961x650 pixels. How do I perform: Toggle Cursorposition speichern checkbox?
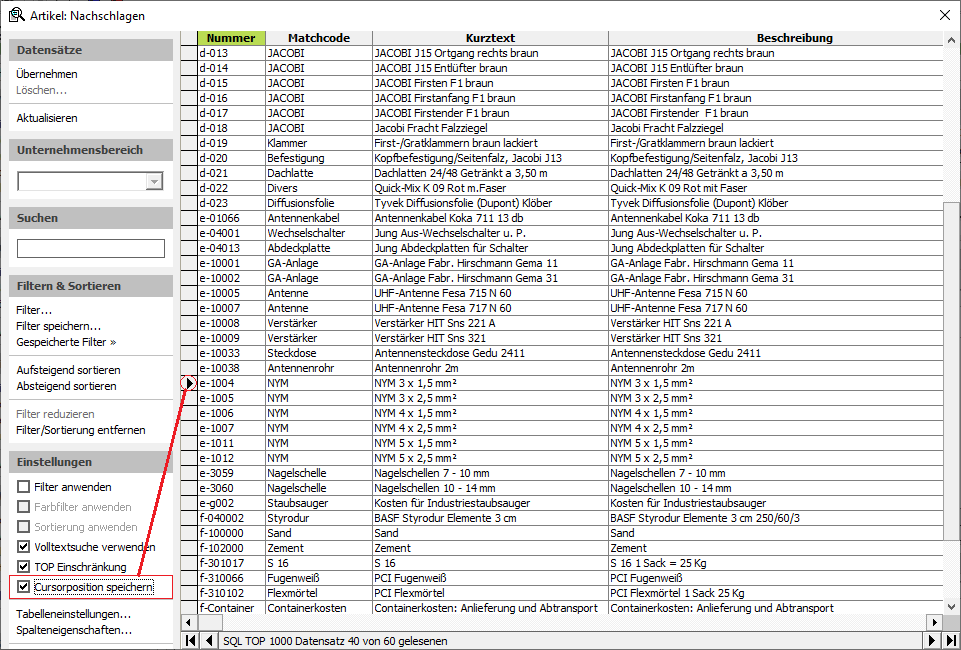tap(23, 587)
